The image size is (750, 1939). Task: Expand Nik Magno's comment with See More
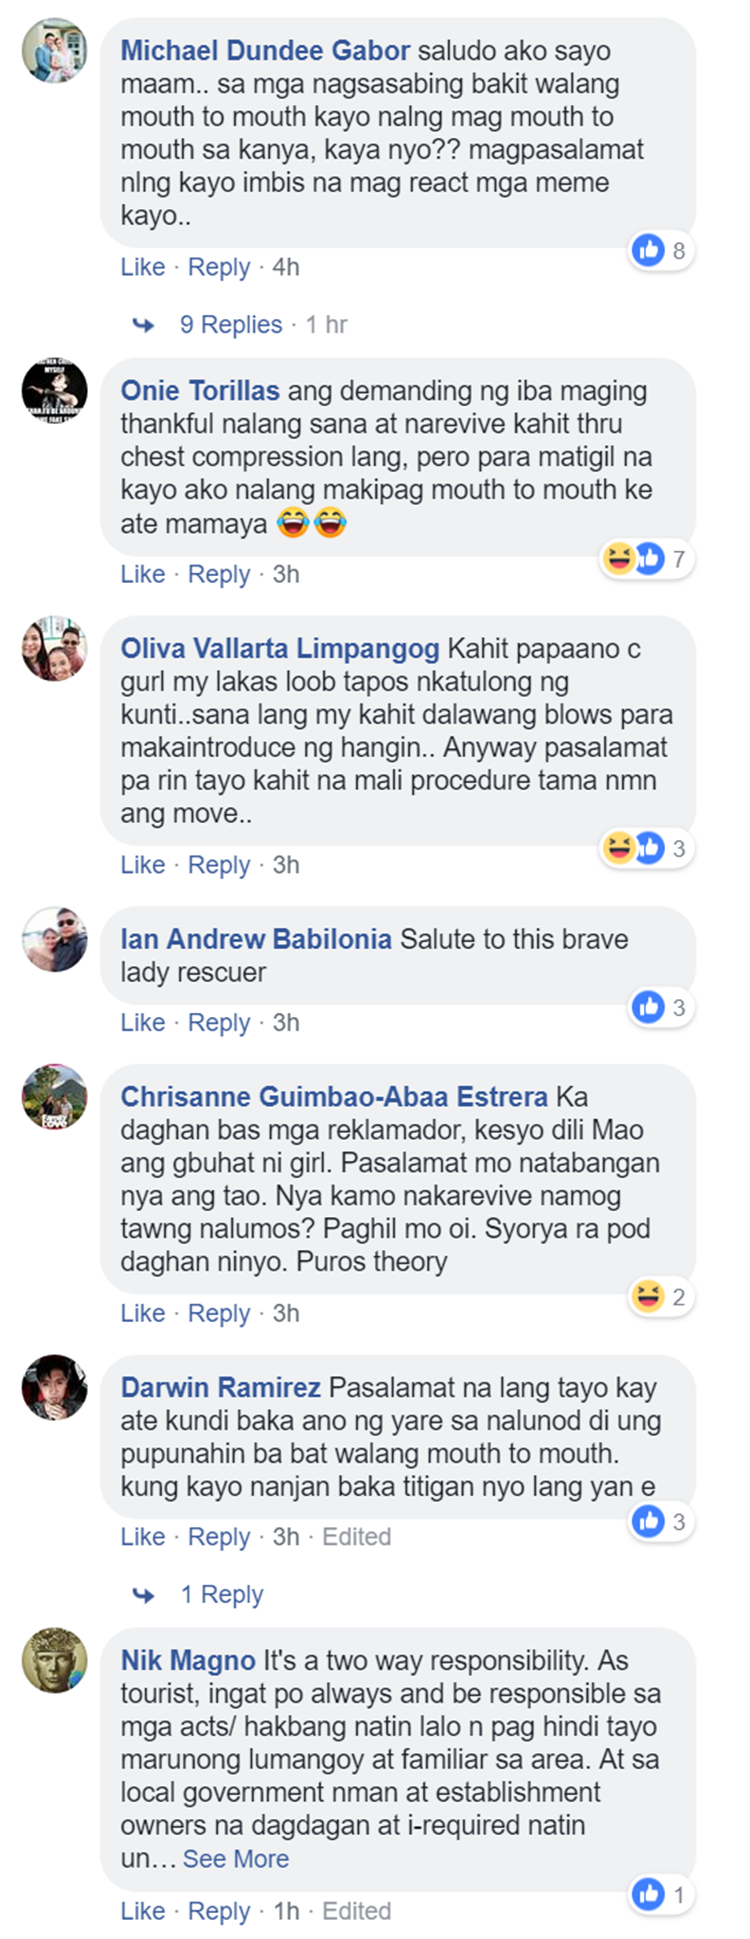(236, 1859)
